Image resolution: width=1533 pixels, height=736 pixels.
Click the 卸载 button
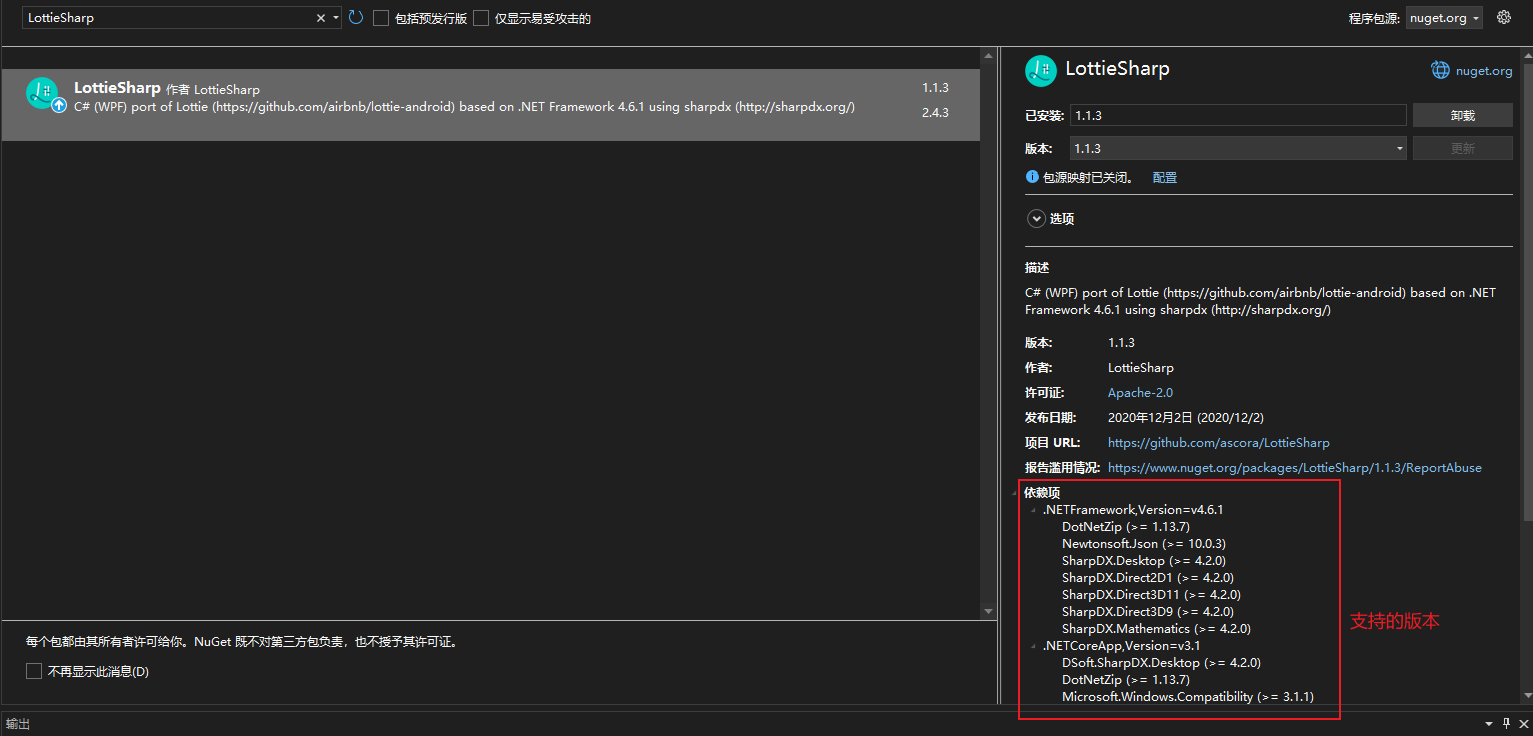(1462, 114)
